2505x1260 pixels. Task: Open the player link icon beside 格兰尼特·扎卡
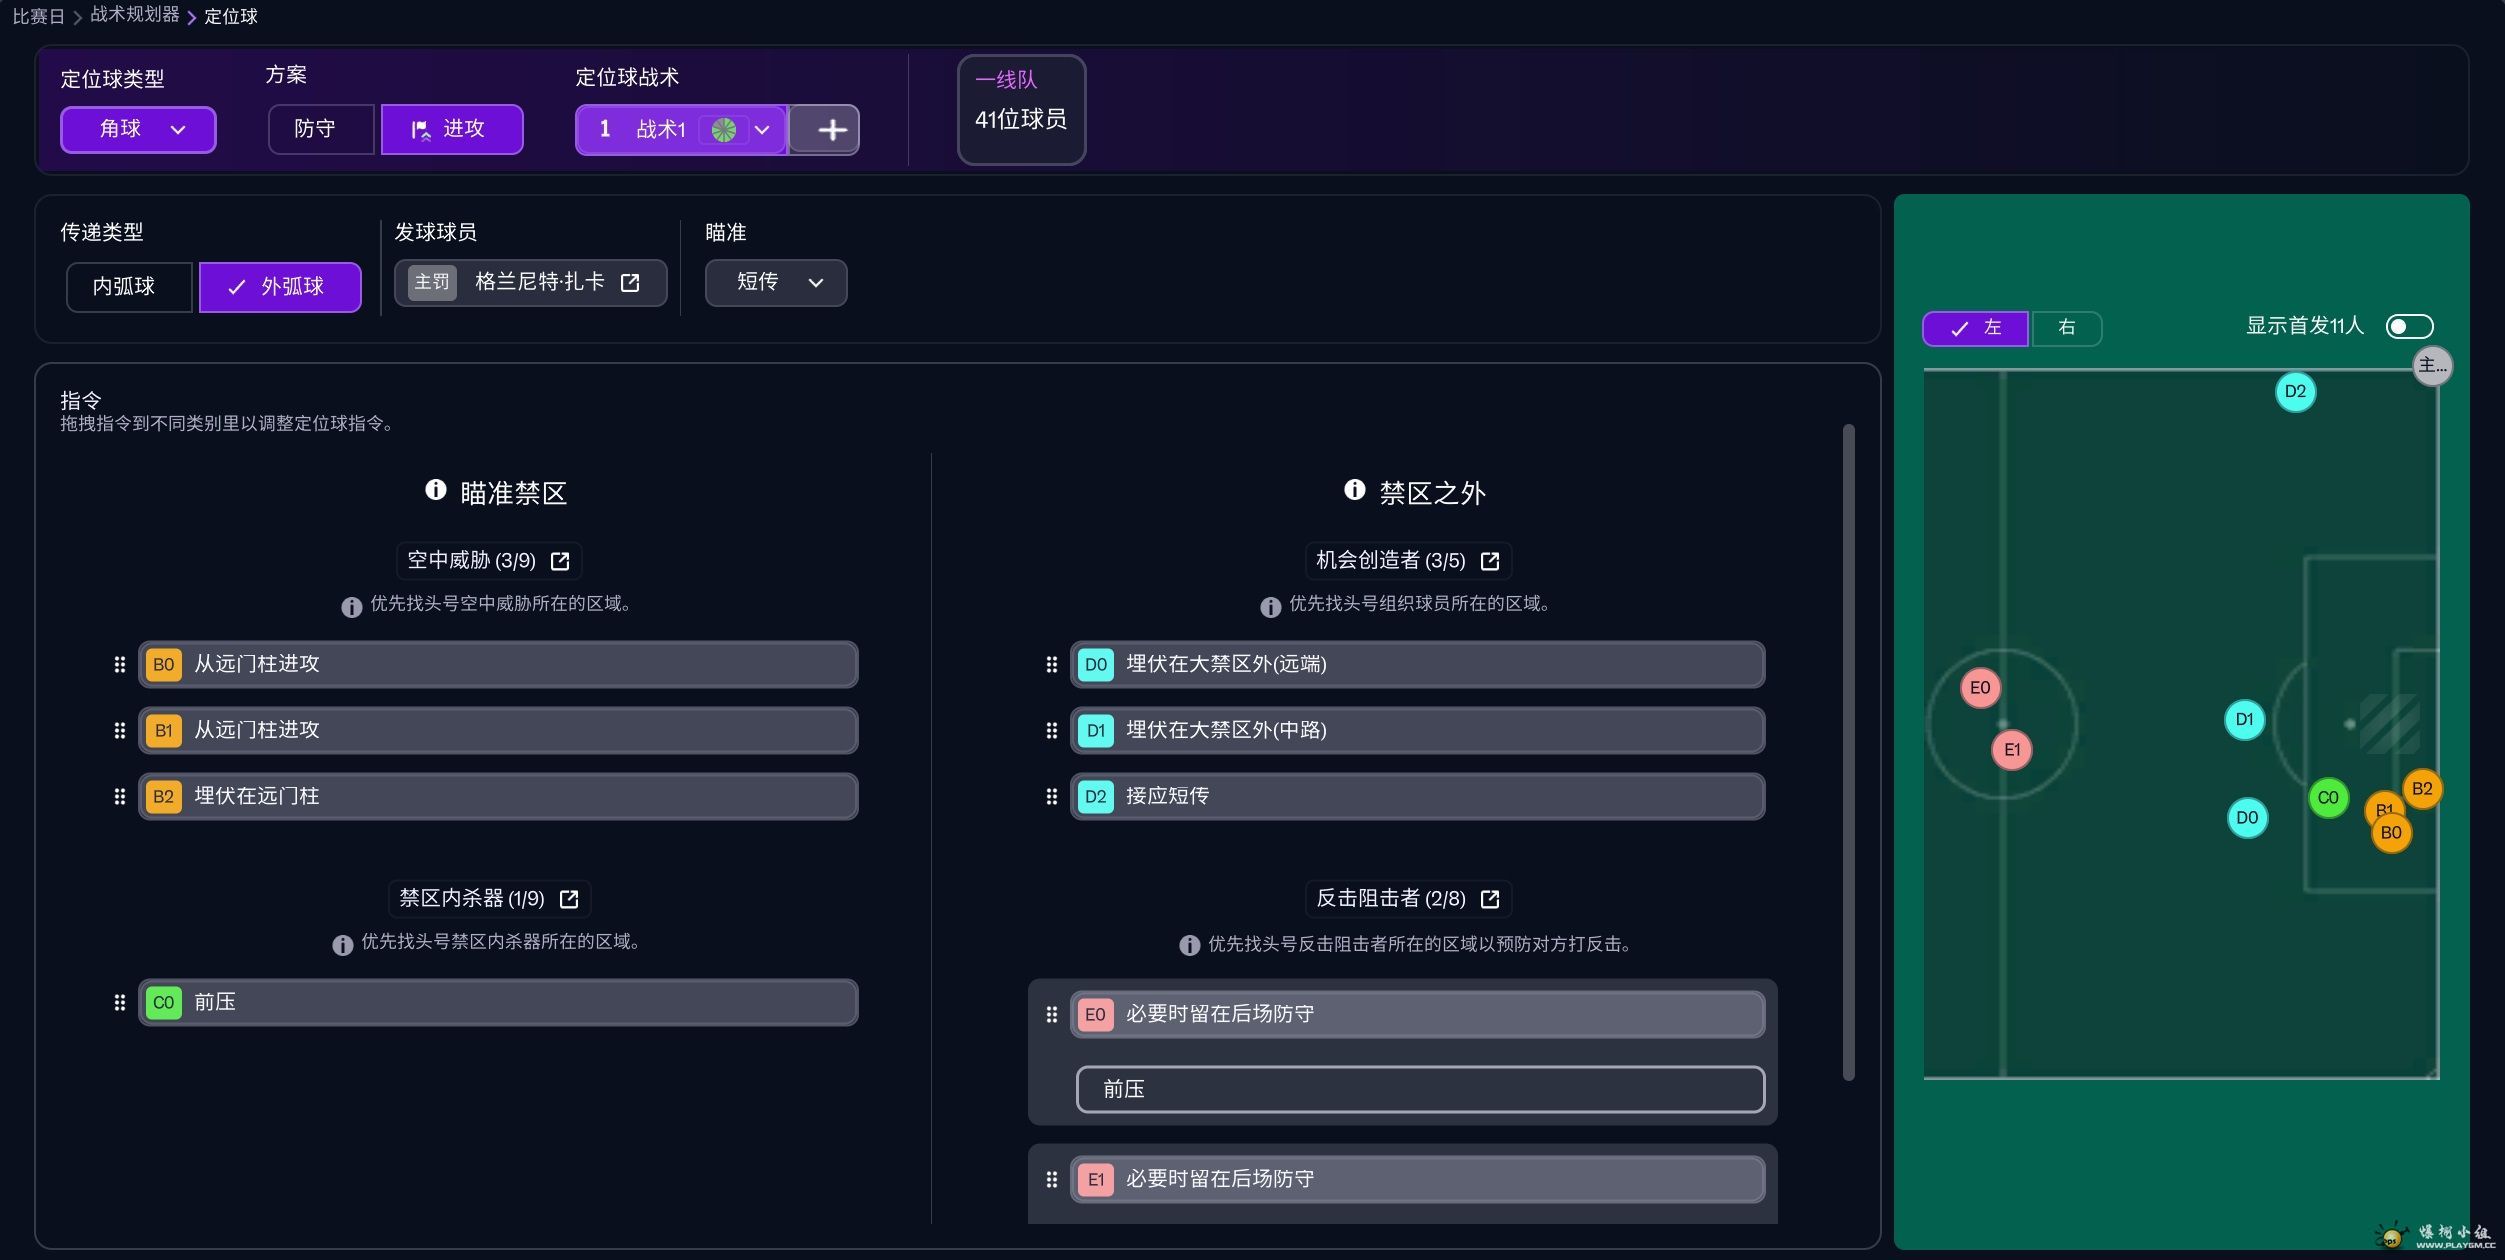tap(630, 283)
